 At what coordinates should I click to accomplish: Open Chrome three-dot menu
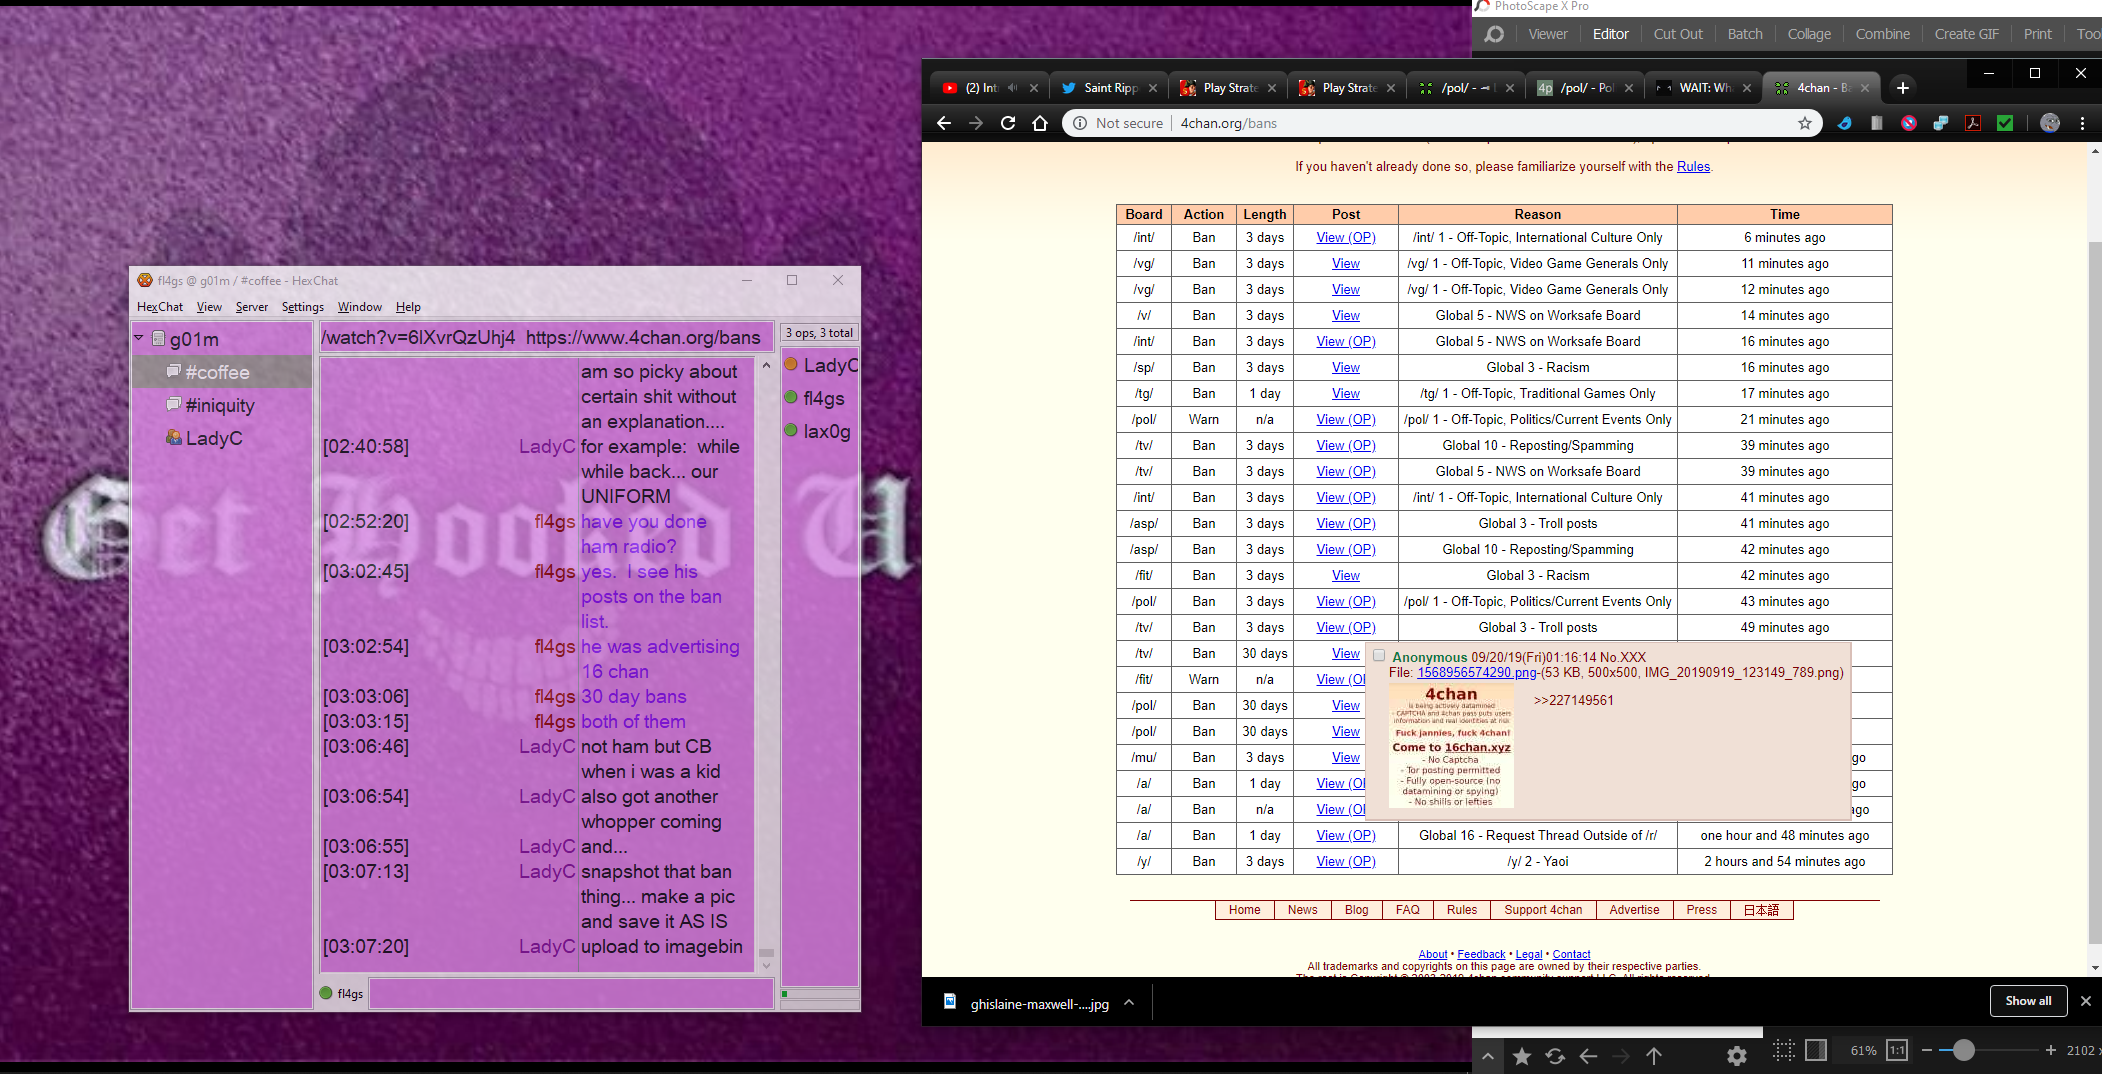pyautogui.click(x=2083, y=123)
